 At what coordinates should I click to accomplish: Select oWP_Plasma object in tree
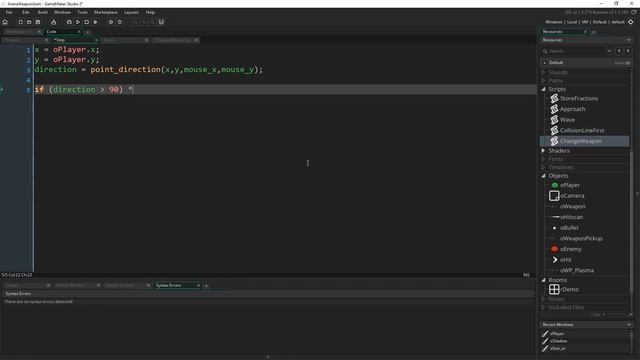point(577,270)
